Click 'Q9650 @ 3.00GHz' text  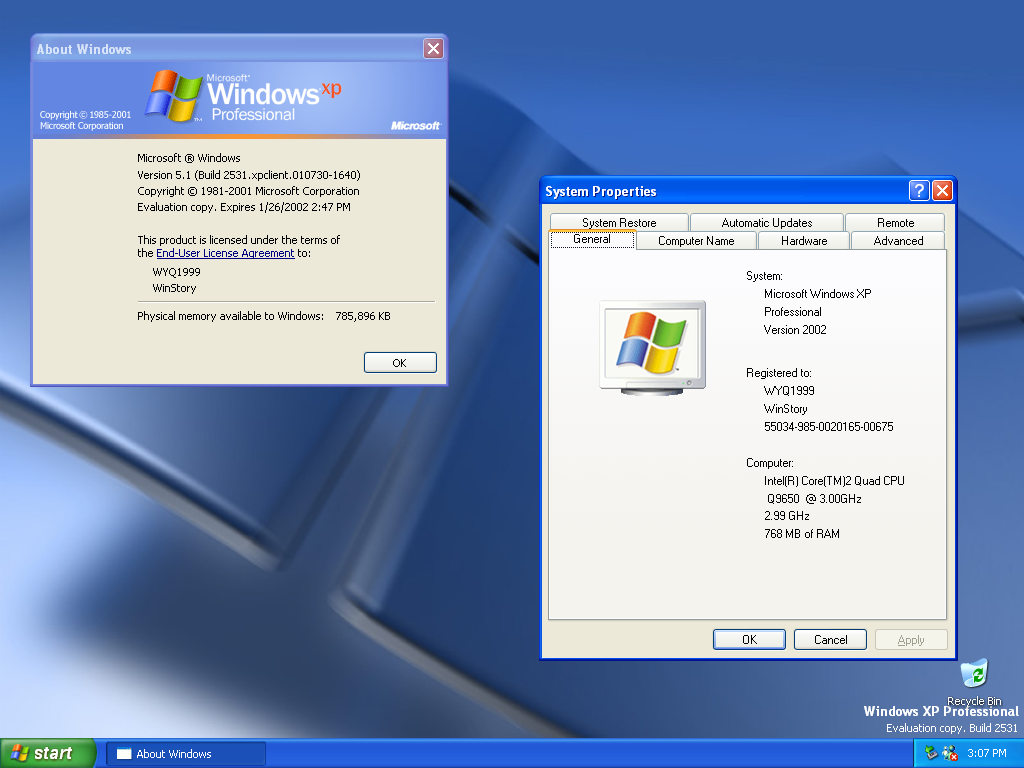click(x=814, y=499)
